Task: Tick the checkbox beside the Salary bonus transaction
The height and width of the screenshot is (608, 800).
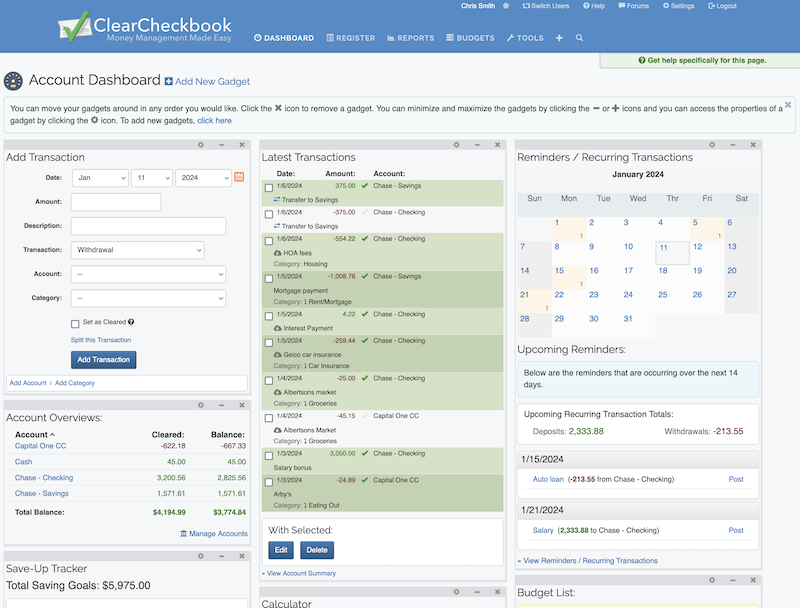Action: 270,453
